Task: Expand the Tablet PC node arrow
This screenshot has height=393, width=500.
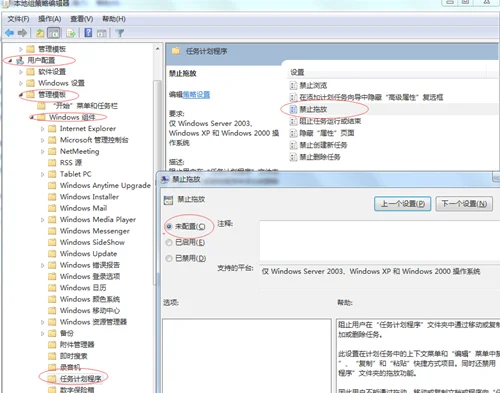Action: (x=42, y=174)
